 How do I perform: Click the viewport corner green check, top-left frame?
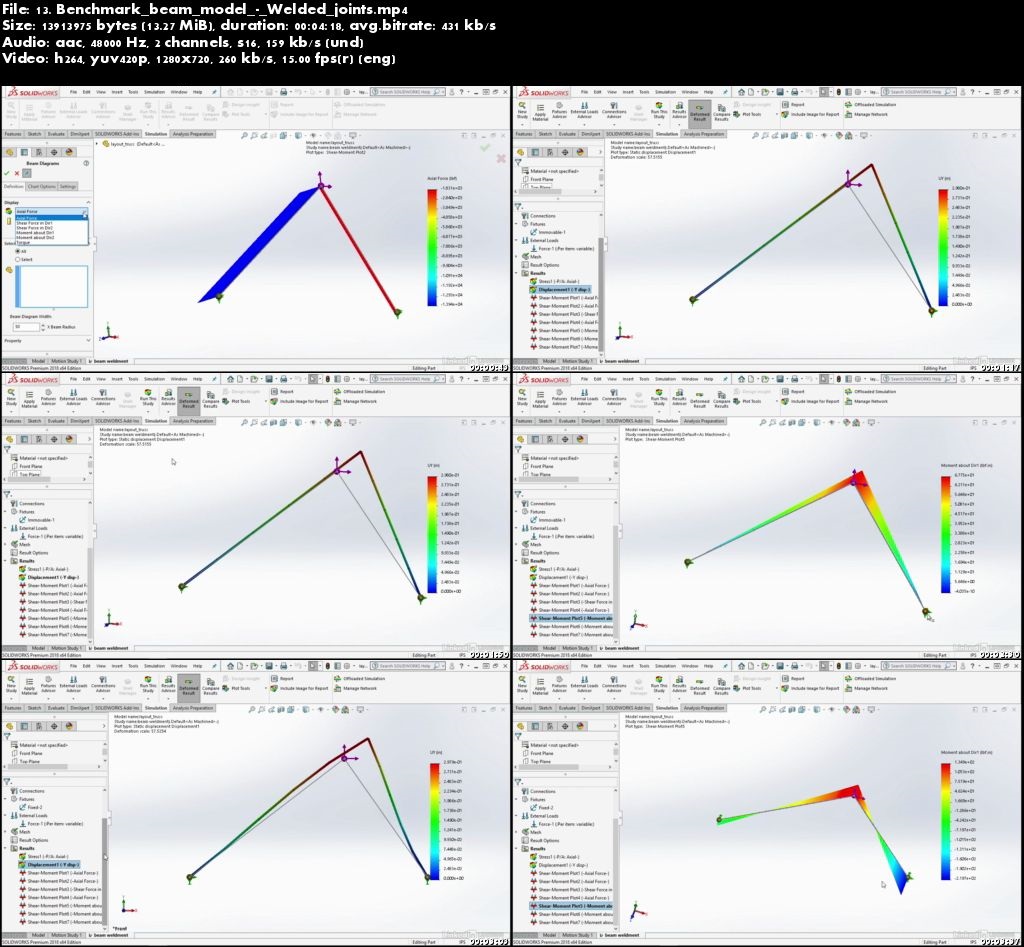[x=485, y=148]
